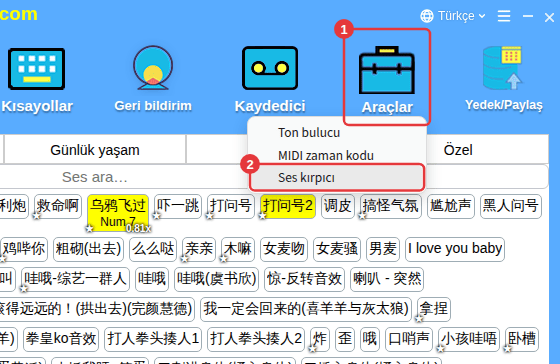Play the 乌鸦飞过 Num 7 sound
Viewport: 560px width, 364px height.
click(x=118, y=213)
